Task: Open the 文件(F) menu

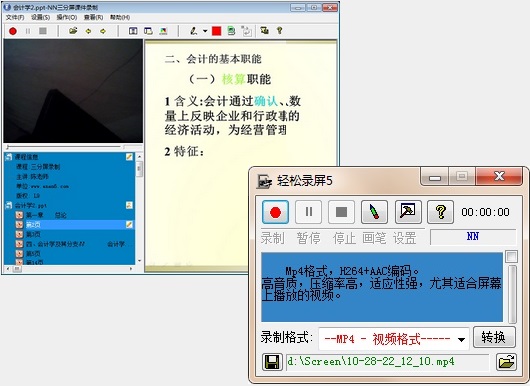Action: point(15,17)
